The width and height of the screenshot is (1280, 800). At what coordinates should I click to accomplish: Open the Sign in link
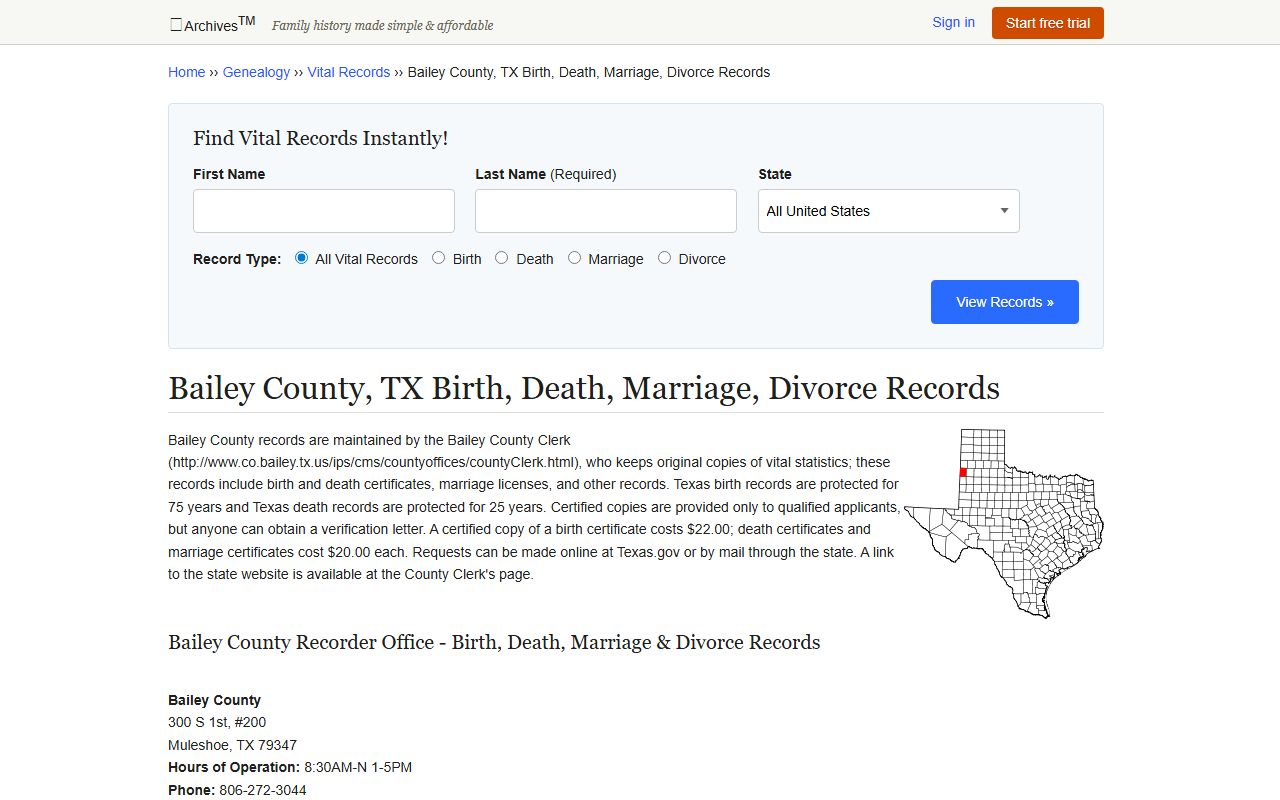tap(953, 22)
